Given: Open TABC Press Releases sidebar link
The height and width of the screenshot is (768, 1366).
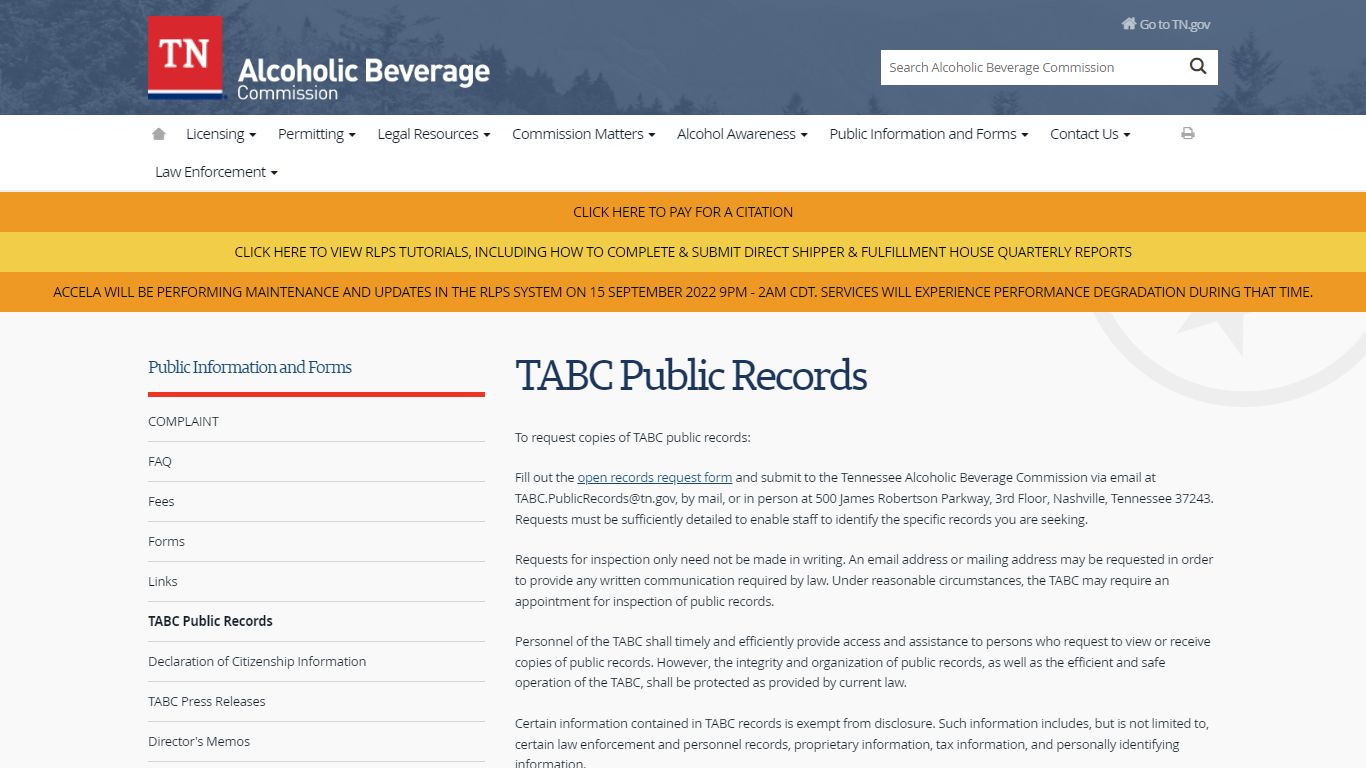Looking at the screenshot, I should tap(316, 701).
